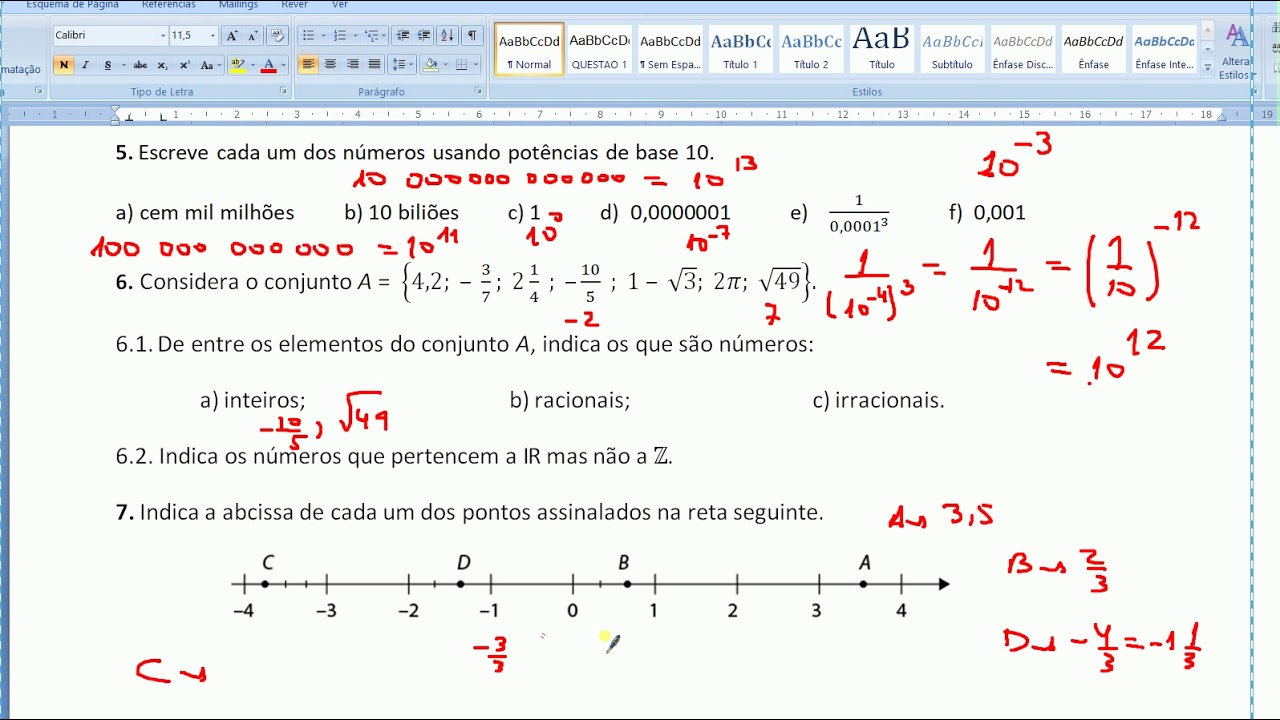Screen dimensions: 1280x720
Task: Click the right indent marker on ruler
Action: (x=1221, y=117)
